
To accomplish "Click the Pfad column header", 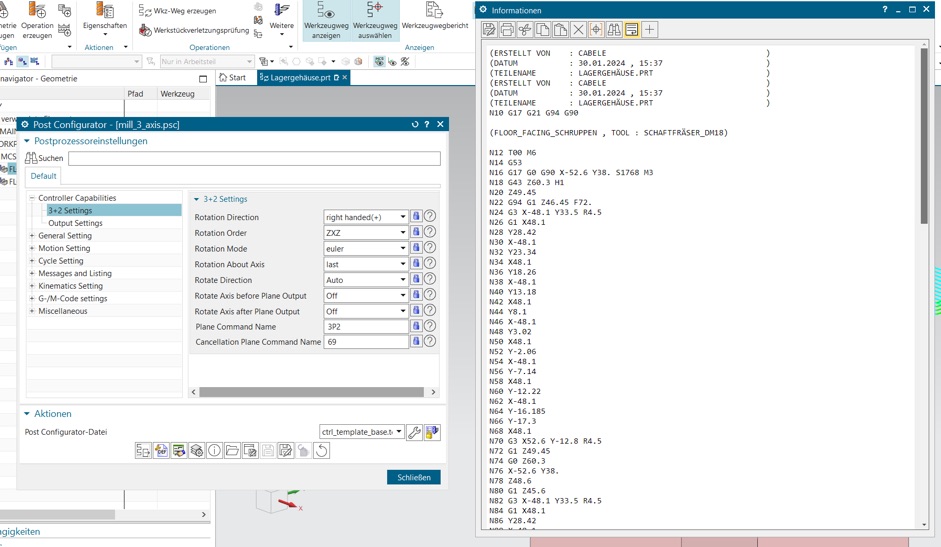I will [x=135, y=94].
